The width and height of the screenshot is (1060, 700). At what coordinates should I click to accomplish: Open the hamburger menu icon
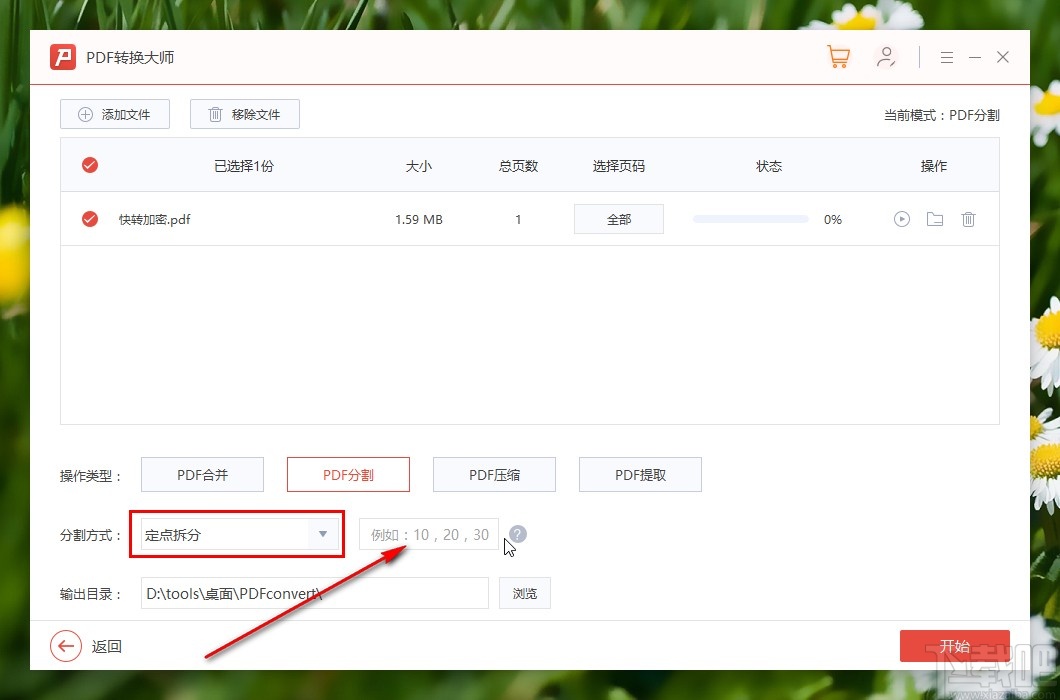pyautogui.click(x=946, y=57)
